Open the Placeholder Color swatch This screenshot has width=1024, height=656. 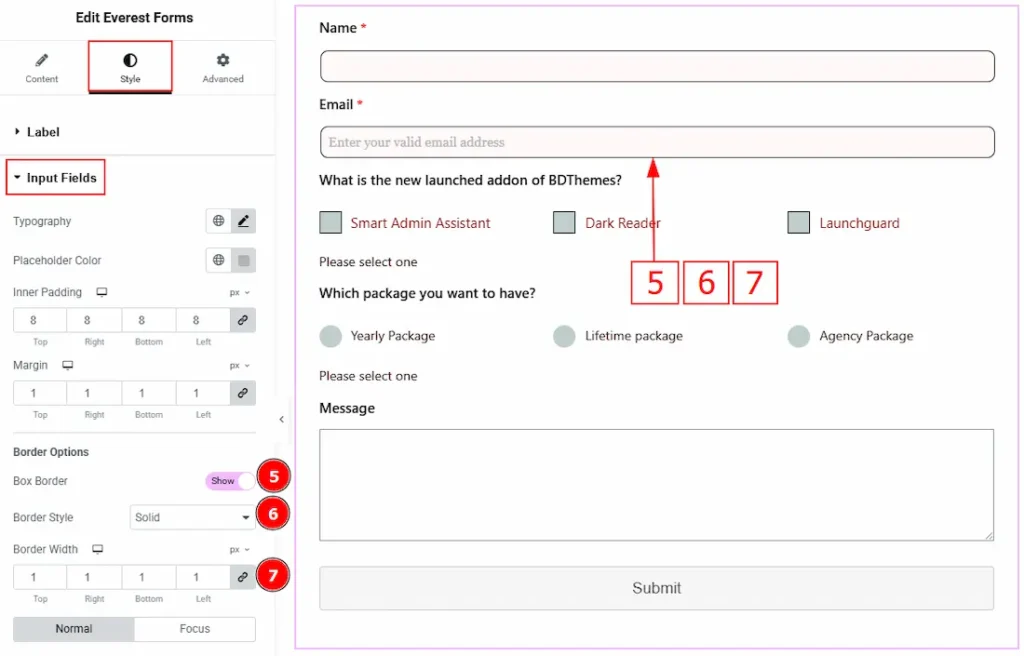click(x=243, y=260)
